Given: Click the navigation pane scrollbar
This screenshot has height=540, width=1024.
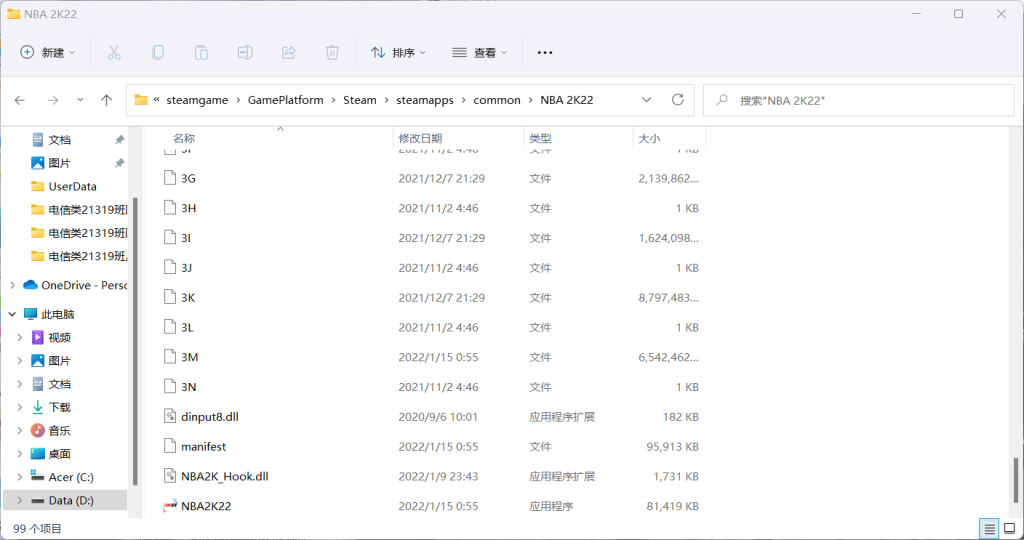Looking at the screenshot, I should tap(135, 341).
